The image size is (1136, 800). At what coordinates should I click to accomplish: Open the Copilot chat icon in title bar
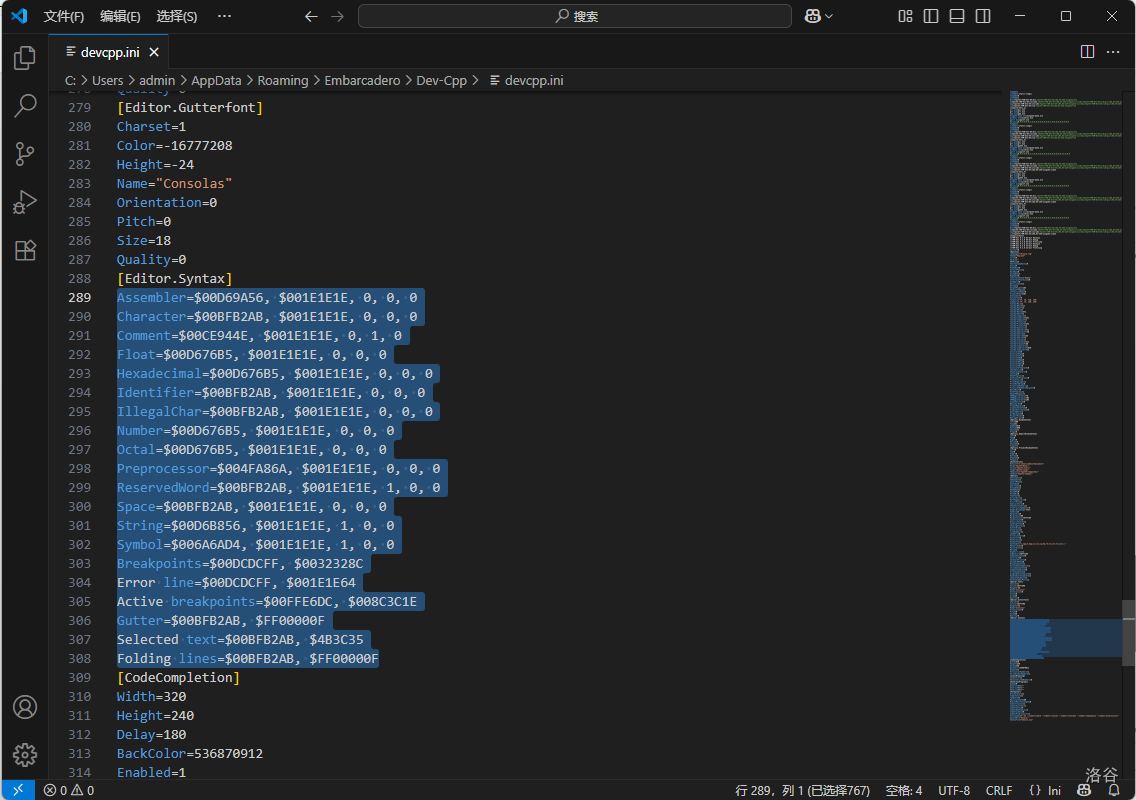tap(813, 16)
